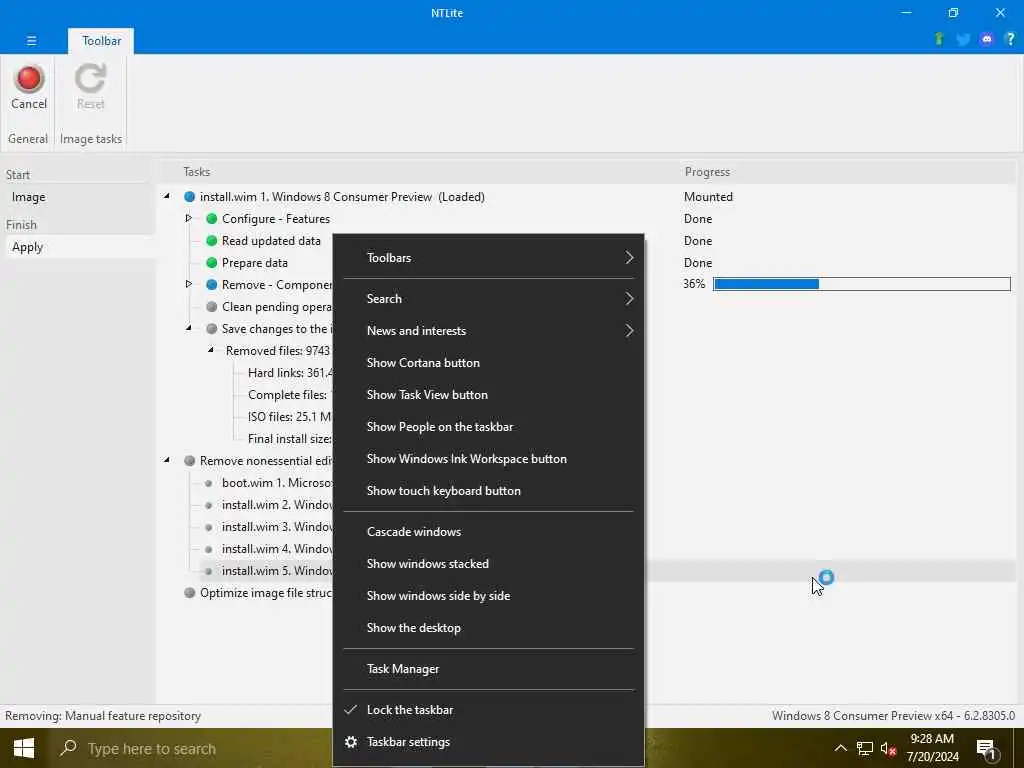Choose Show the desktop
Image resolution: width=1024 pixels, height=768 pixels.
pos(488,628)
